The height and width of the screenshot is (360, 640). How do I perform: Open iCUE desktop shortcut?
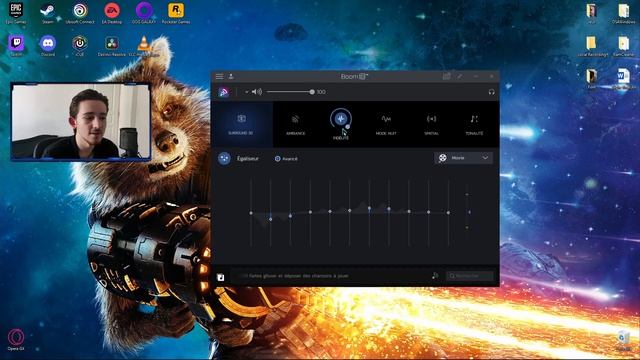point(80,45)
